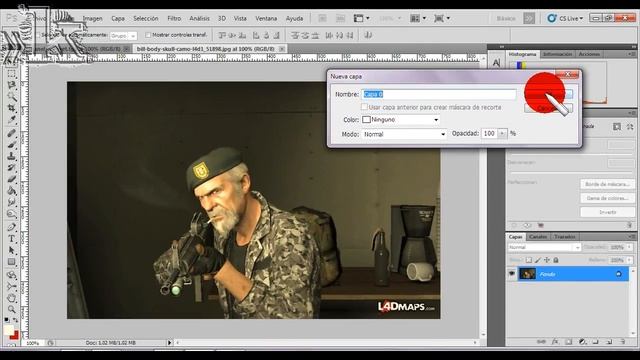Image resolution: width=640 pixels, height=360 pixels.
Task: Select the 3D Object Rotate tool
Action: (11, 275)
